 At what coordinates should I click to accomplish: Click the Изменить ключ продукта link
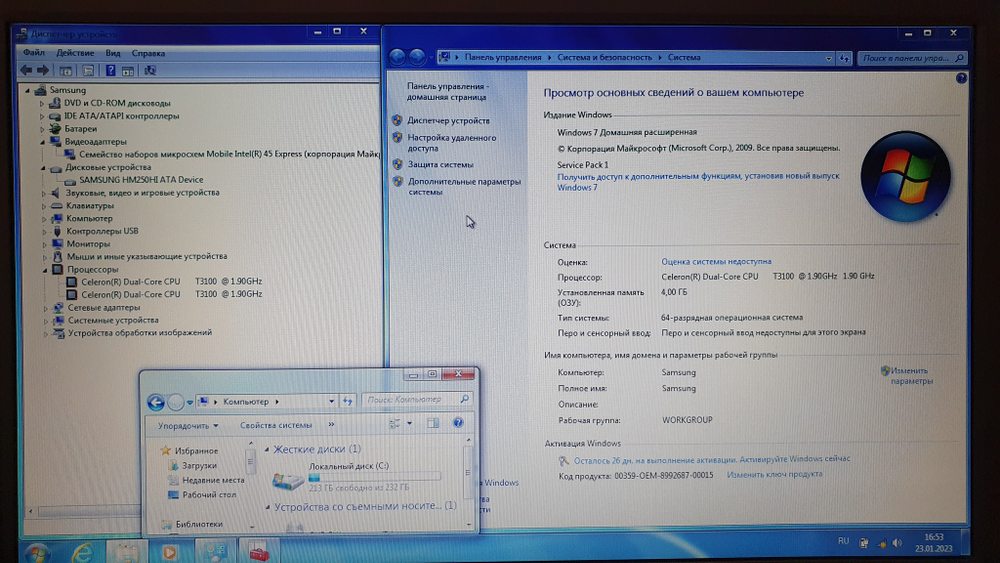pyautogui.click(x=774, y=475)
